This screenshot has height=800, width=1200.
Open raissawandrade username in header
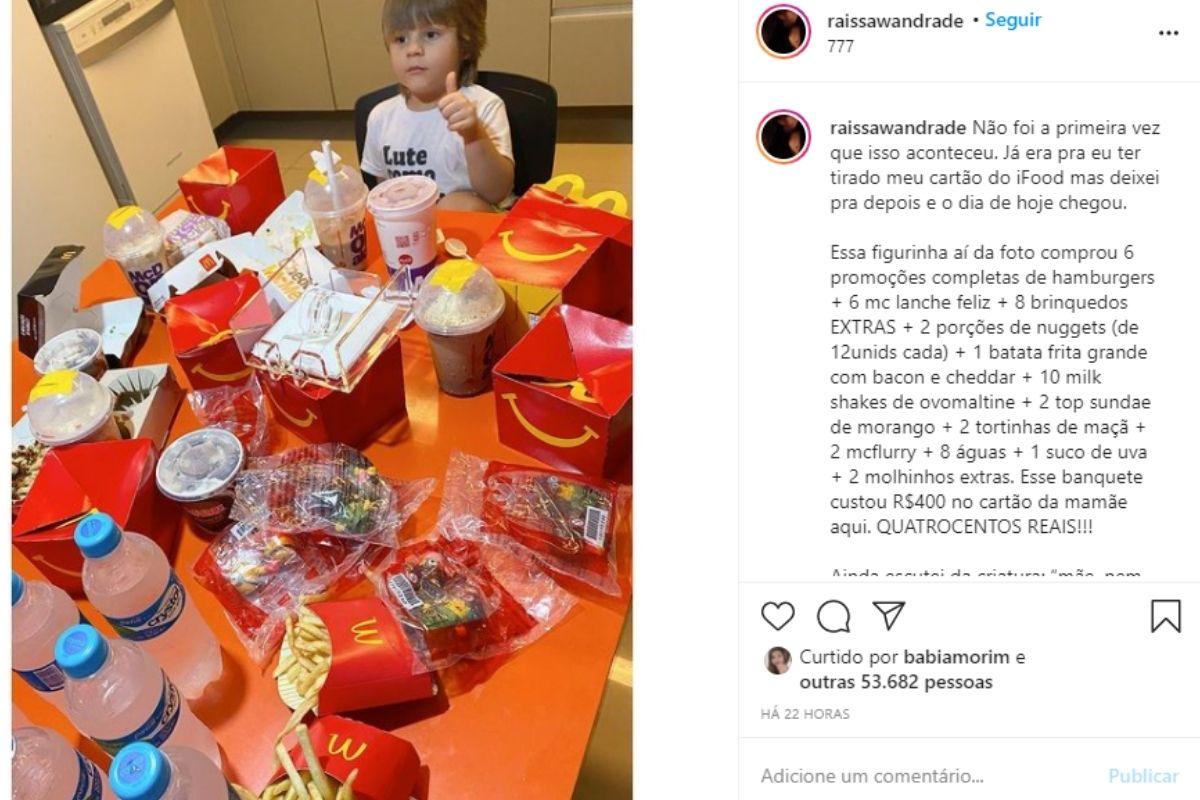coord(896,20)
